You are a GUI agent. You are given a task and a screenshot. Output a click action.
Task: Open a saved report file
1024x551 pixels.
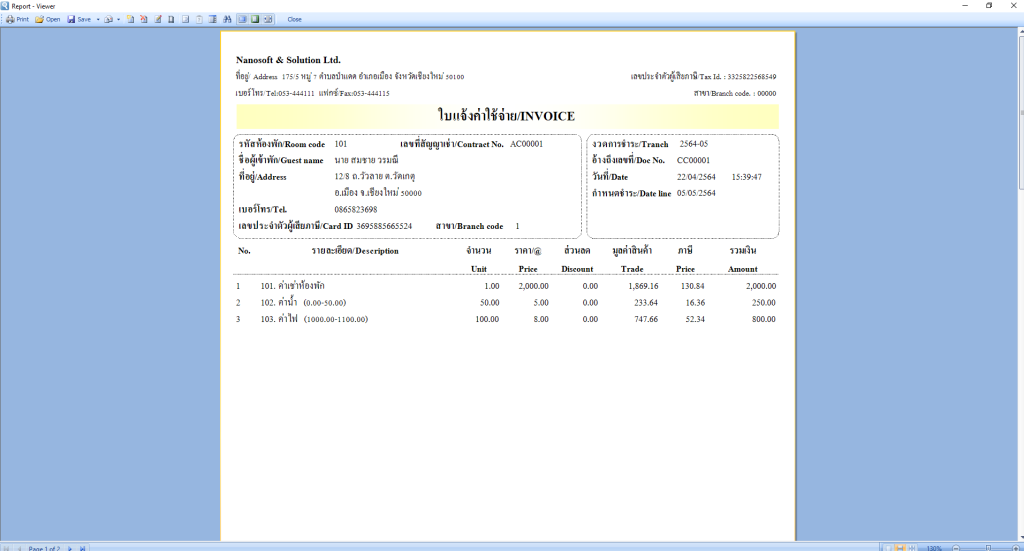point(48,20)
